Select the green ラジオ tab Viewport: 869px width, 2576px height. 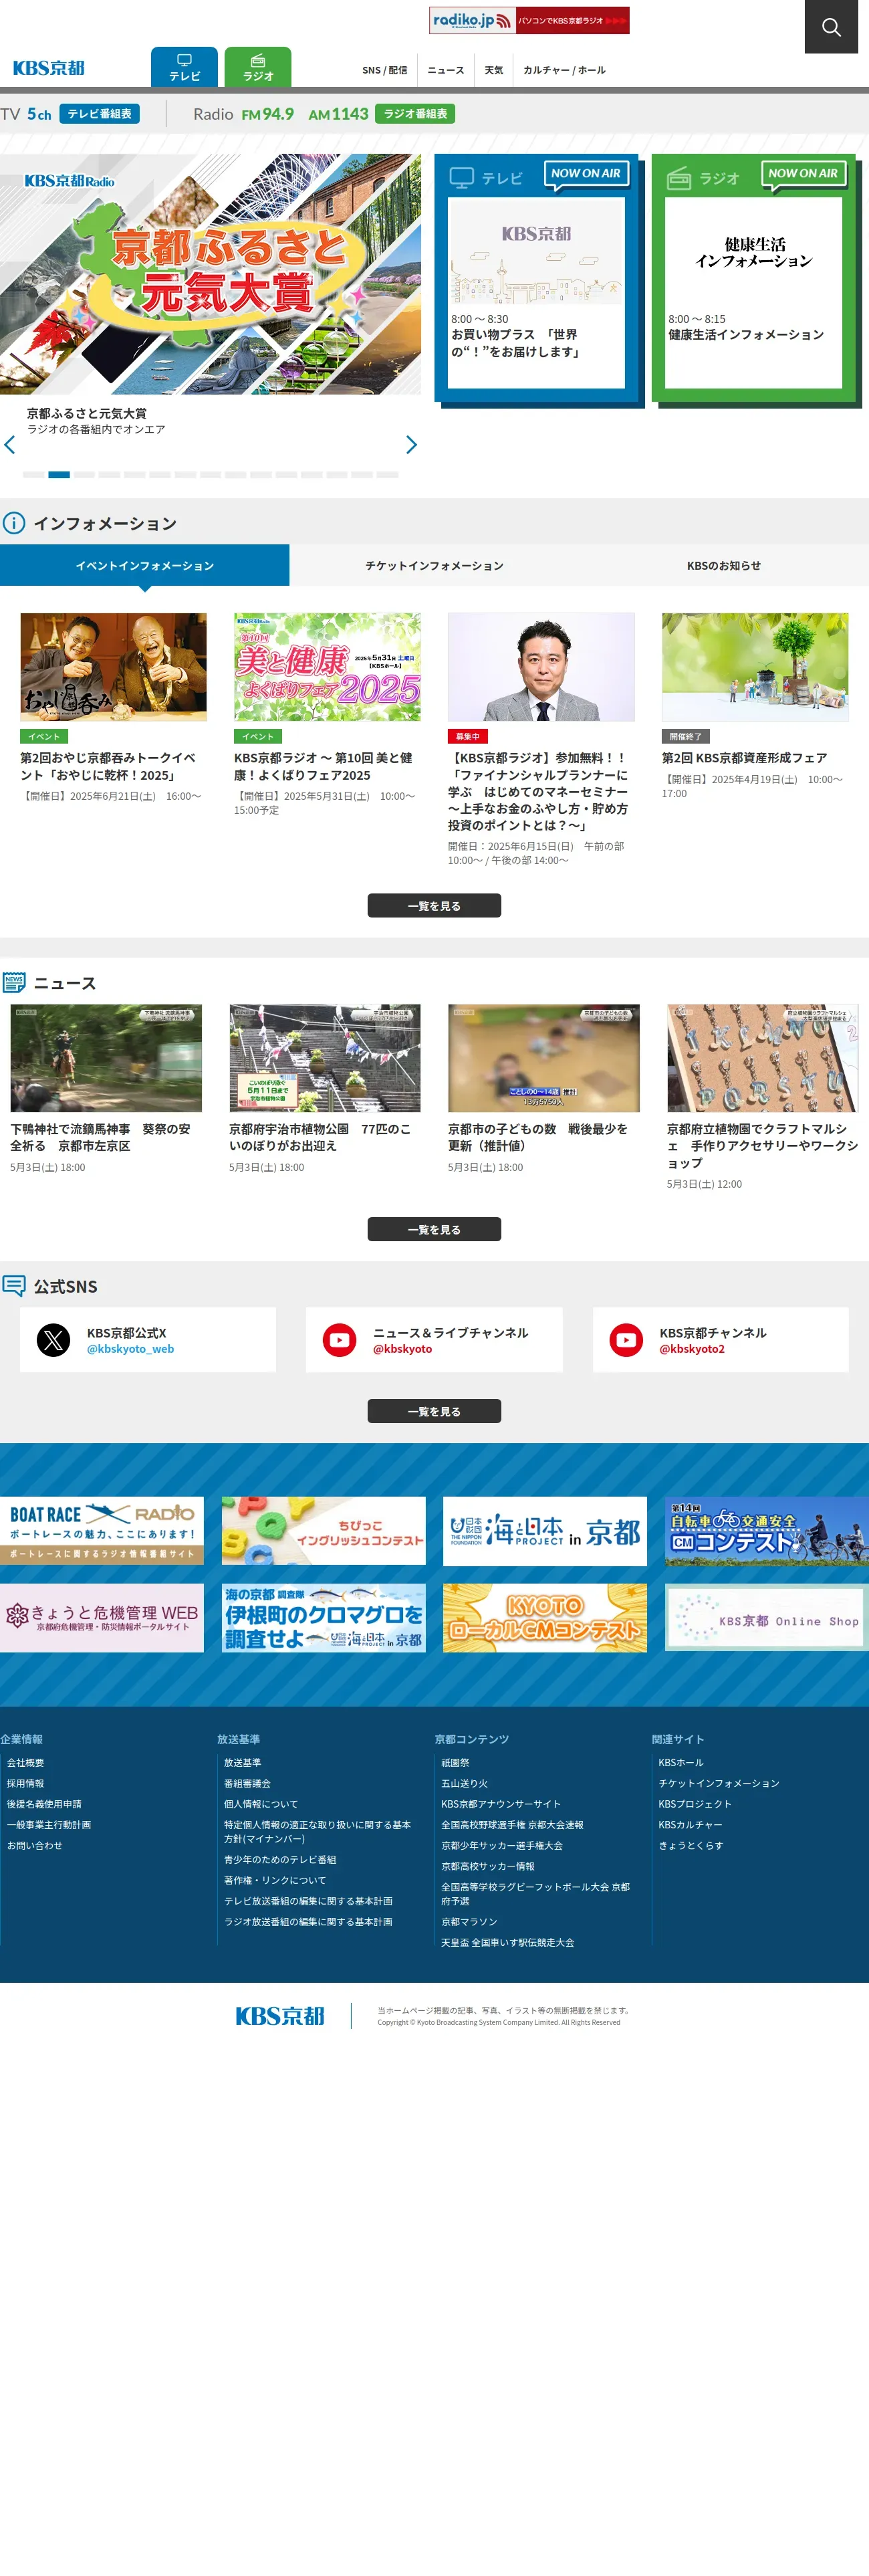tap(258, 67)
